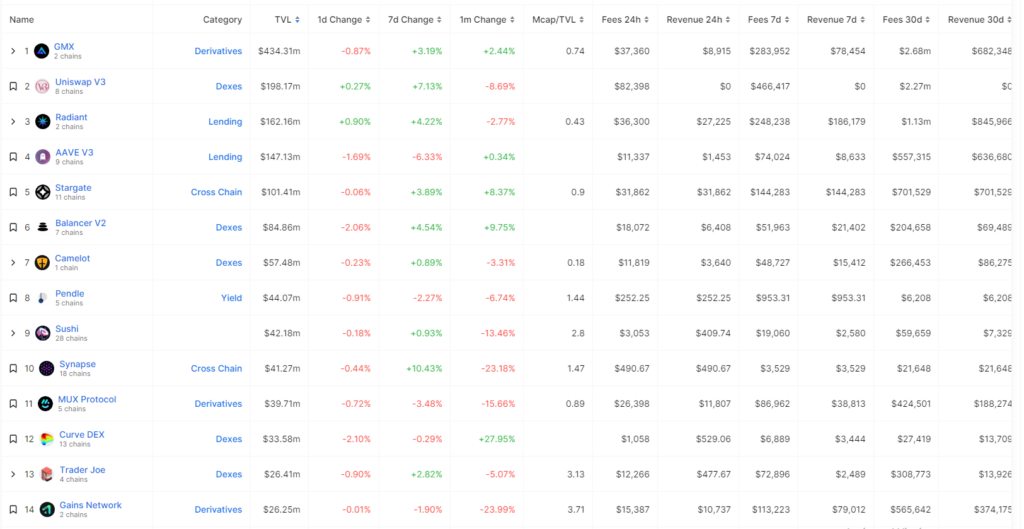The height and width of the screenshot is (529, 1024).
Task: Click the Uniswap V3 logo icon
Action: pyautogui.click(x=42, y=86)
